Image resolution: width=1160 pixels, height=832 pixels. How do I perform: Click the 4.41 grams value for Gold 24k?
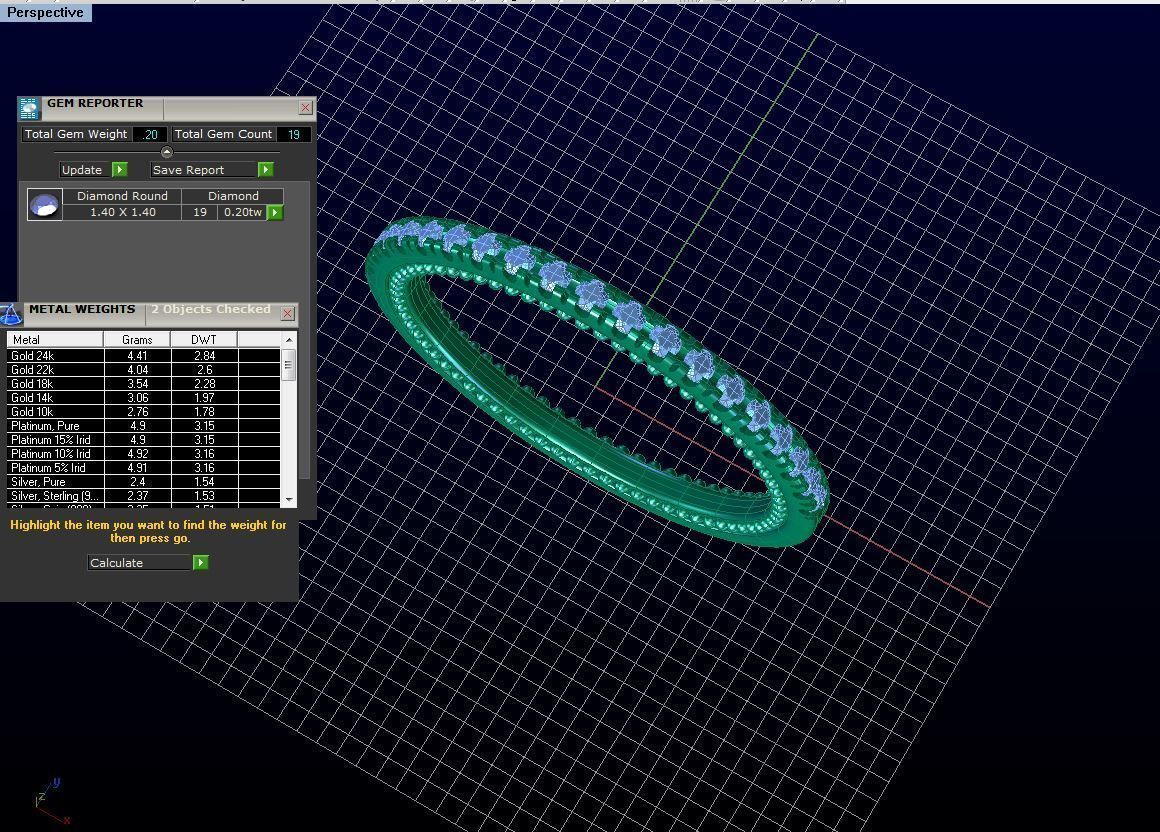138,356
